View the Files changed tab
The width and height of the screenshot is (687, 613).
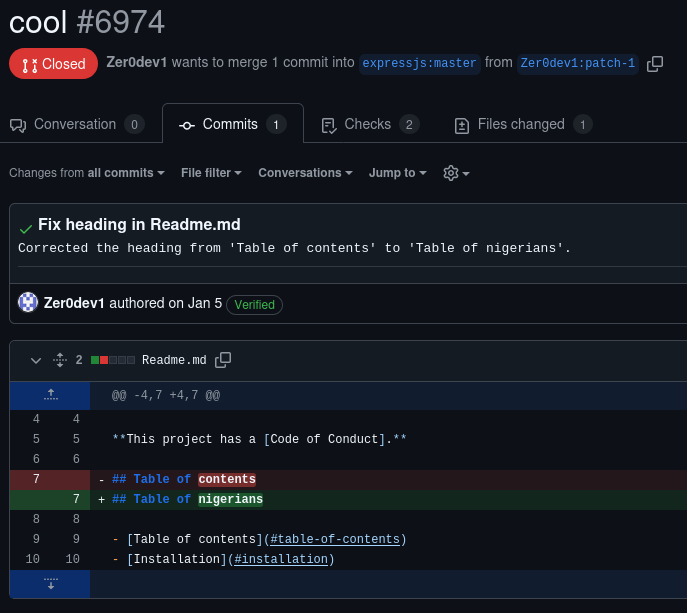coord(524,124)
